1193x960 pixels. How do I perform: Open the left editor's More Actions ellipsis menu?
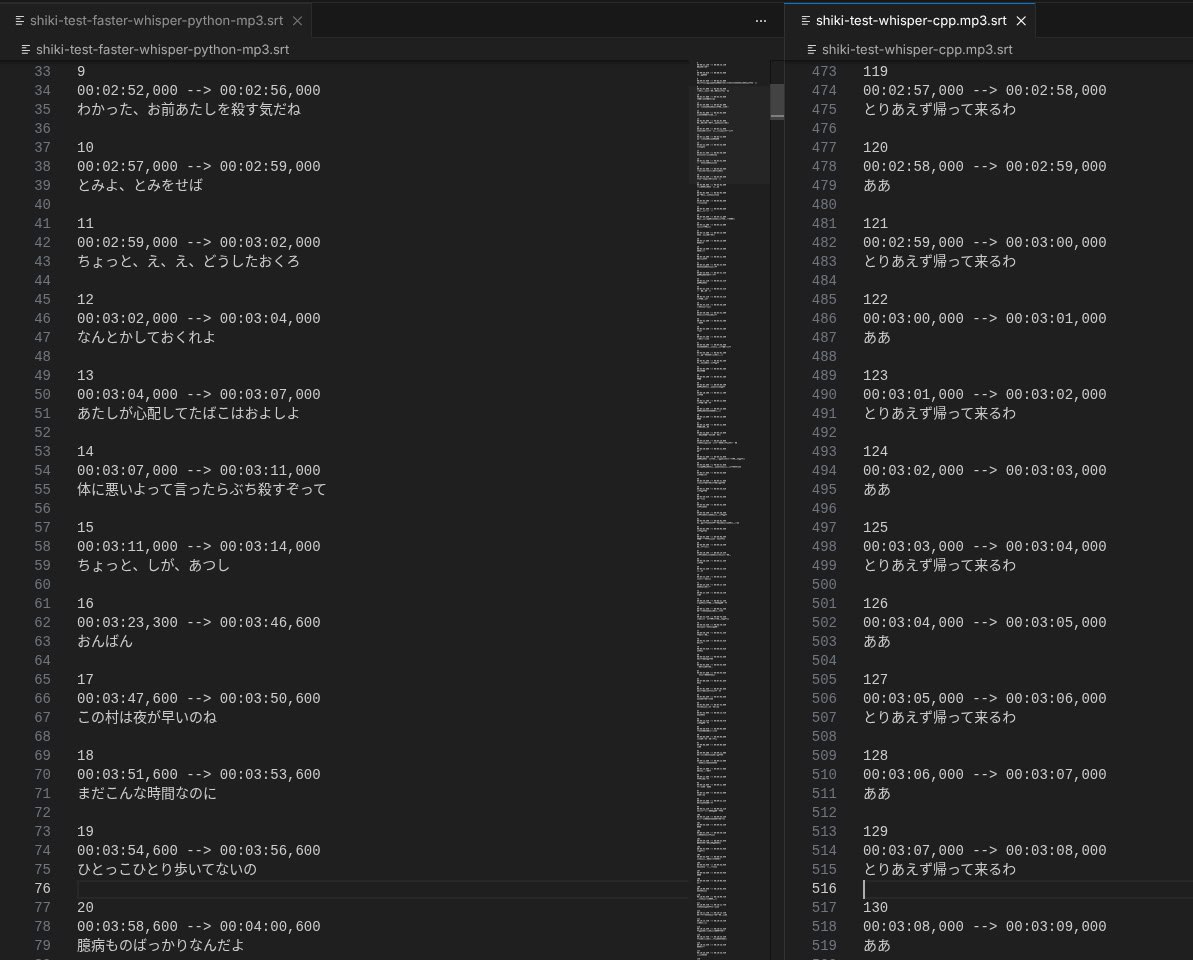(x=761, y=20)
